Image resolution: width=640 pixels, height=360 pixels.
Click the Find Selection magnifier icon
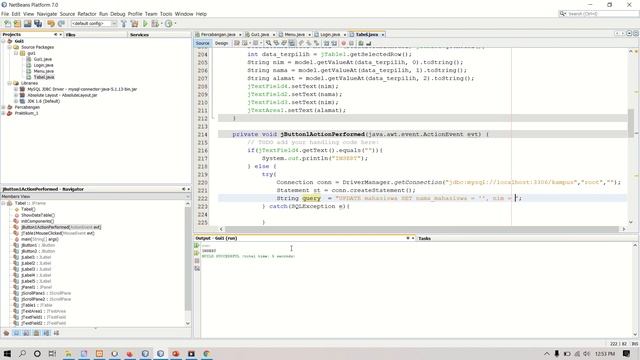[x=268, y=43]
